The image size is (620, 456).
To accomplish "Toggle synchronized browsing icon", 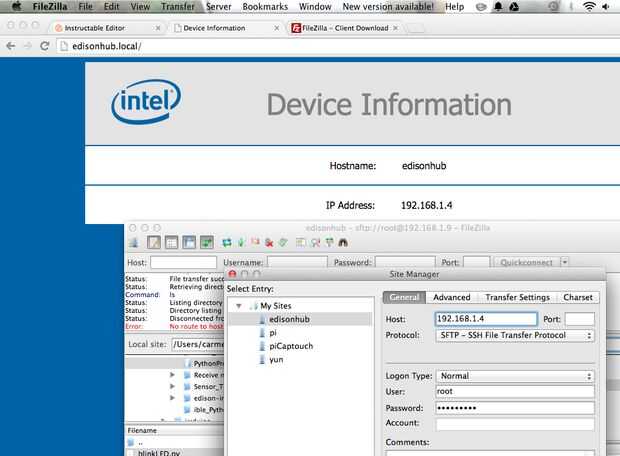I will click(329, 242).
